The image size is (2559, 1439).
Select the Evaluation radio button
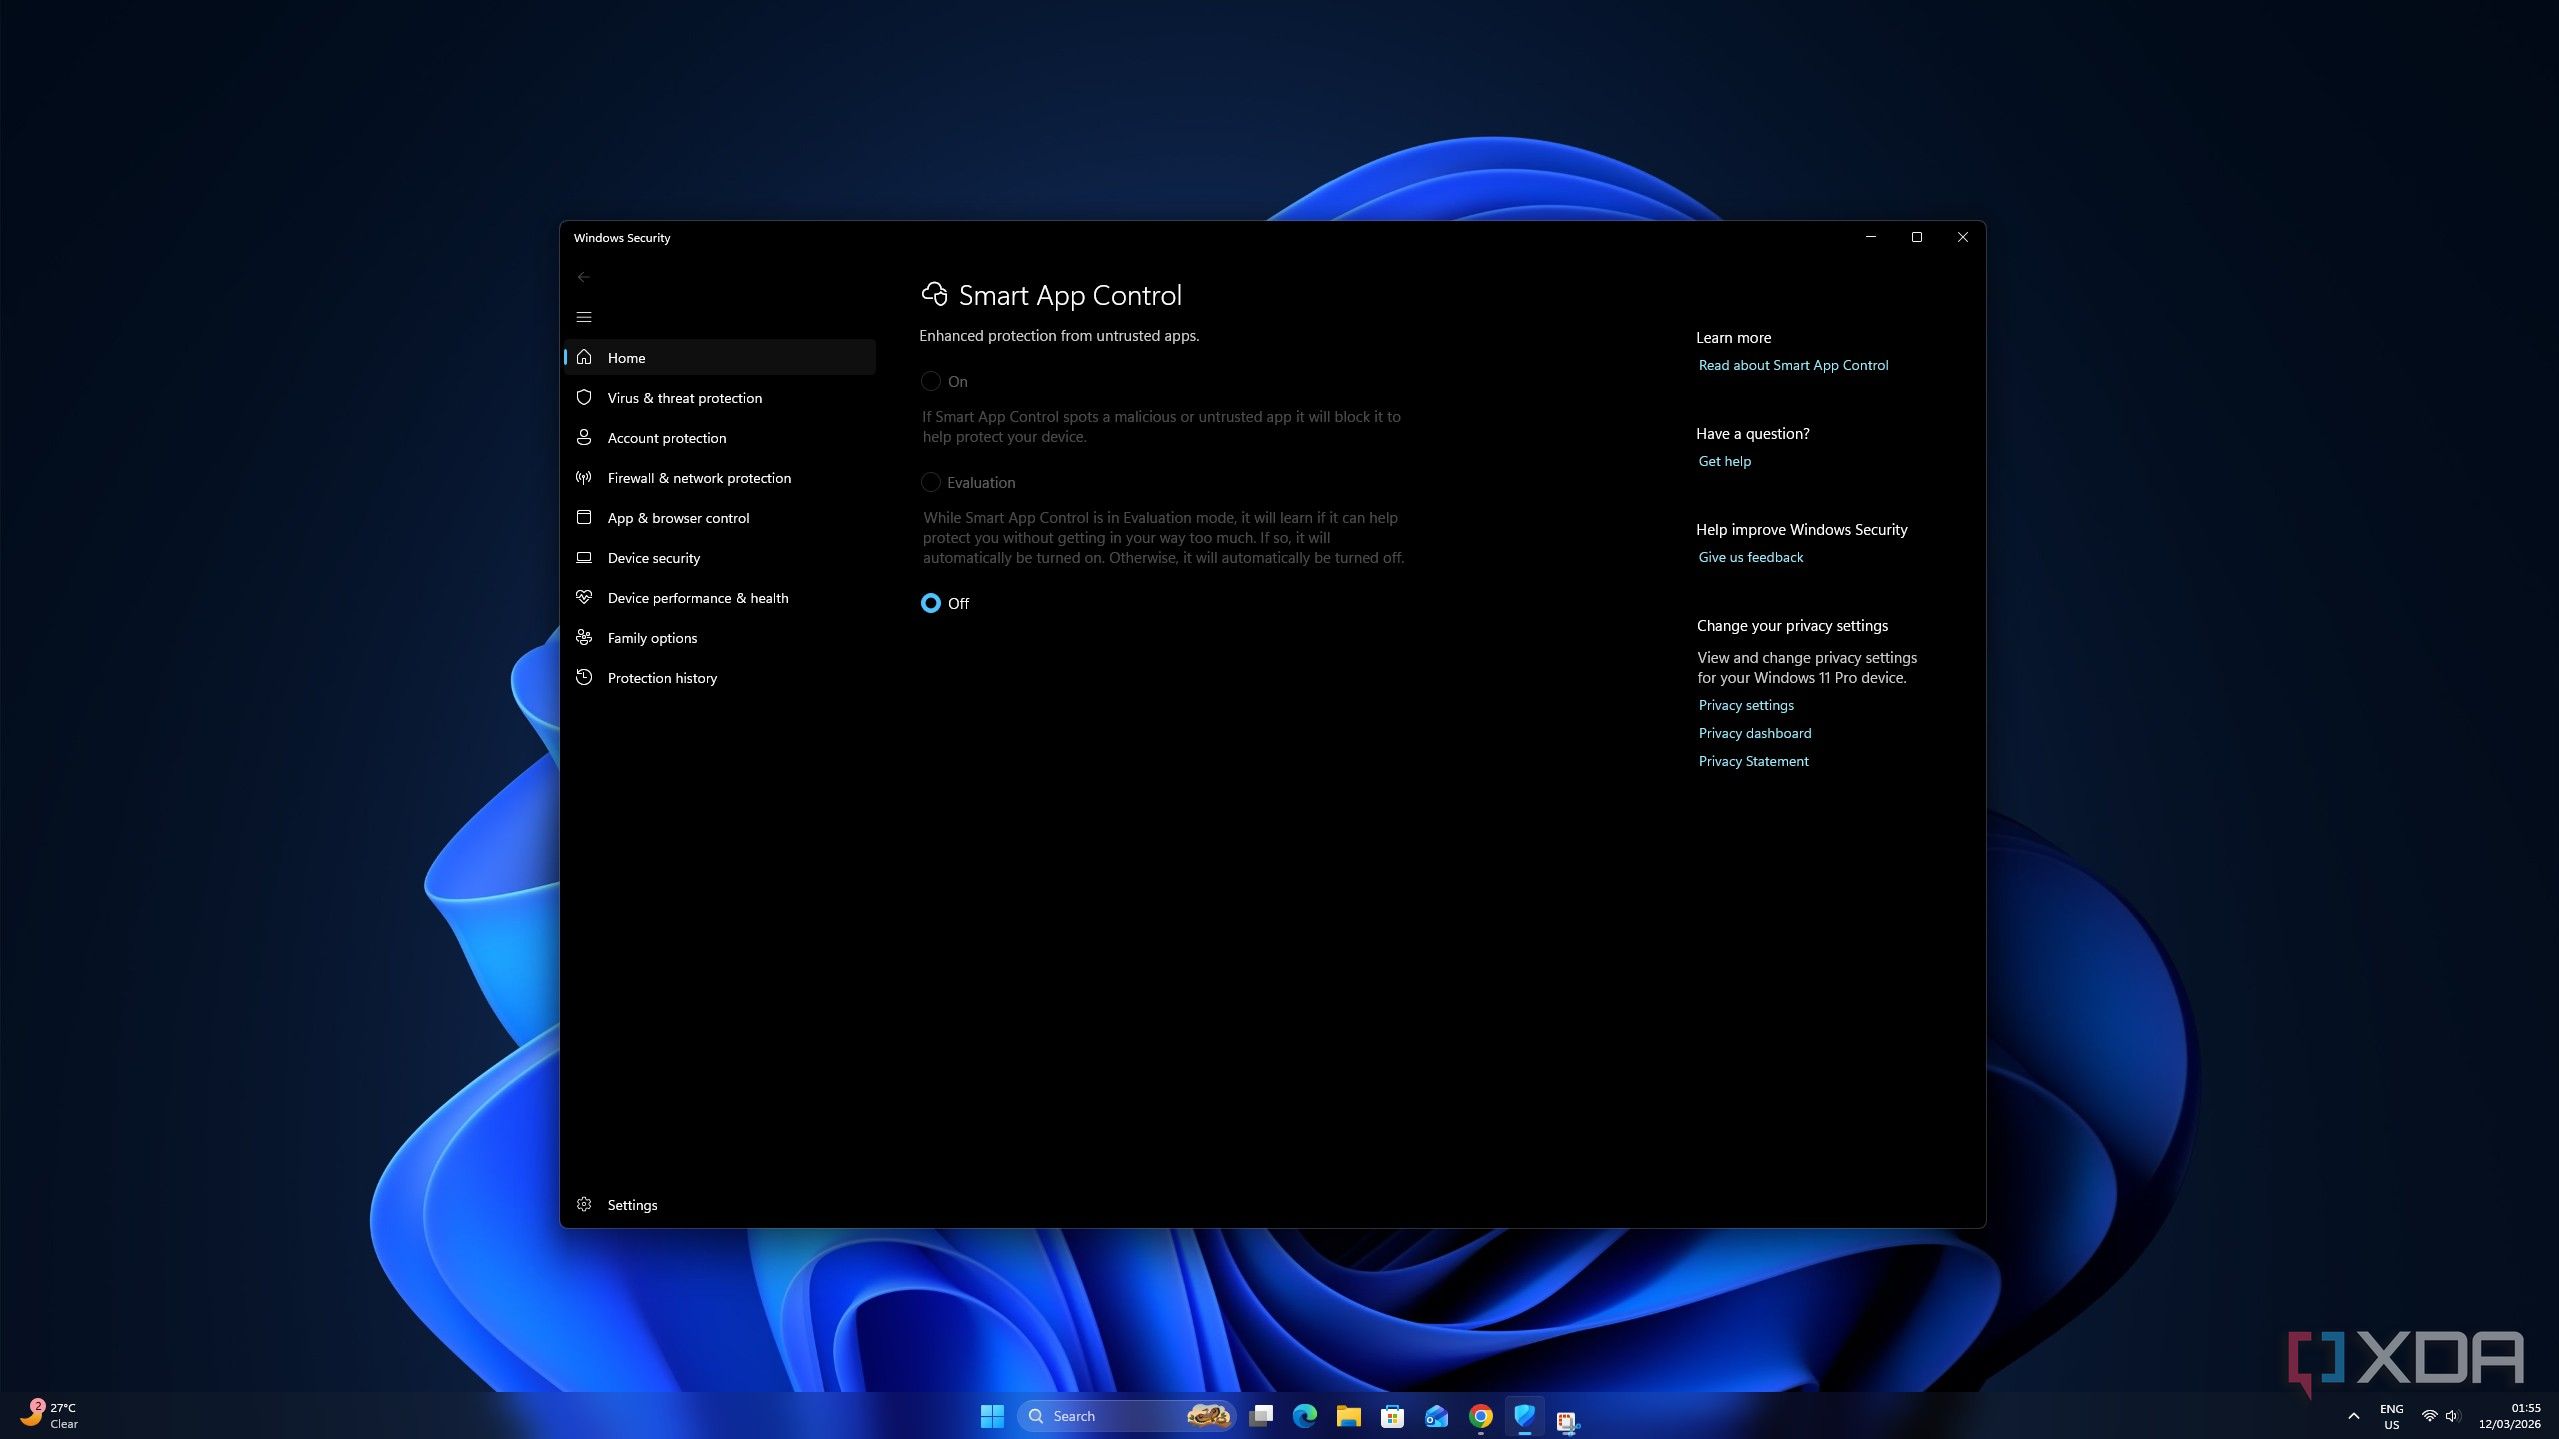click(931, 482)
